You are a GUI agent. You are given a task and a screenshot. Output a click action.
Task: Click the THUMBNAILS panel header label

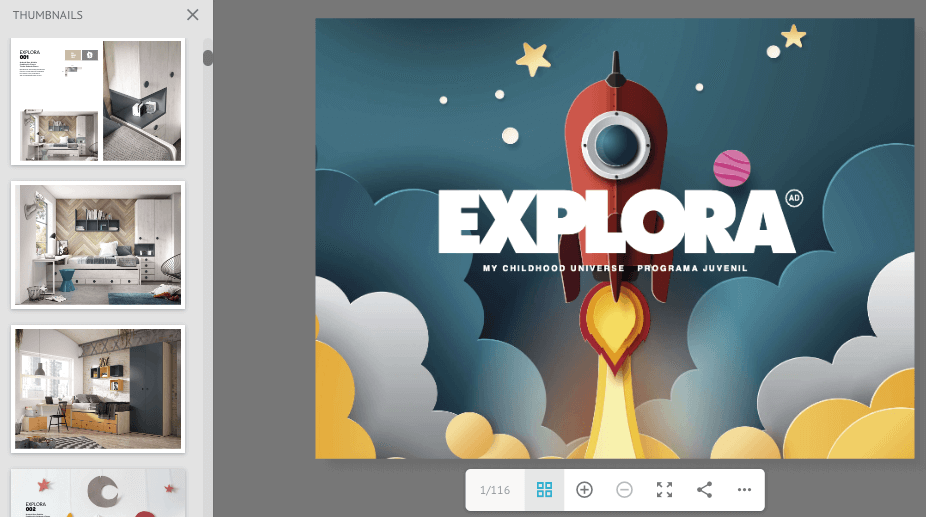48,15
